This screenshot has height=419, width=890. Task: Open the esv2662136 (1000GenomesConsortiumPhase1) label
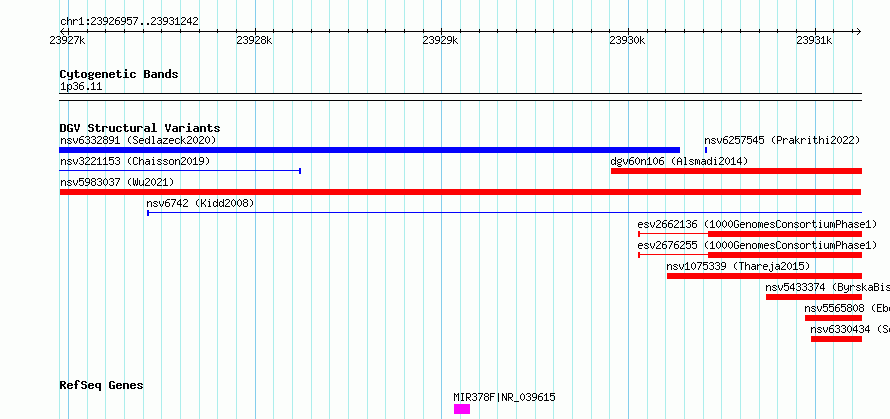pyautogui.click(x=757, y=224)
